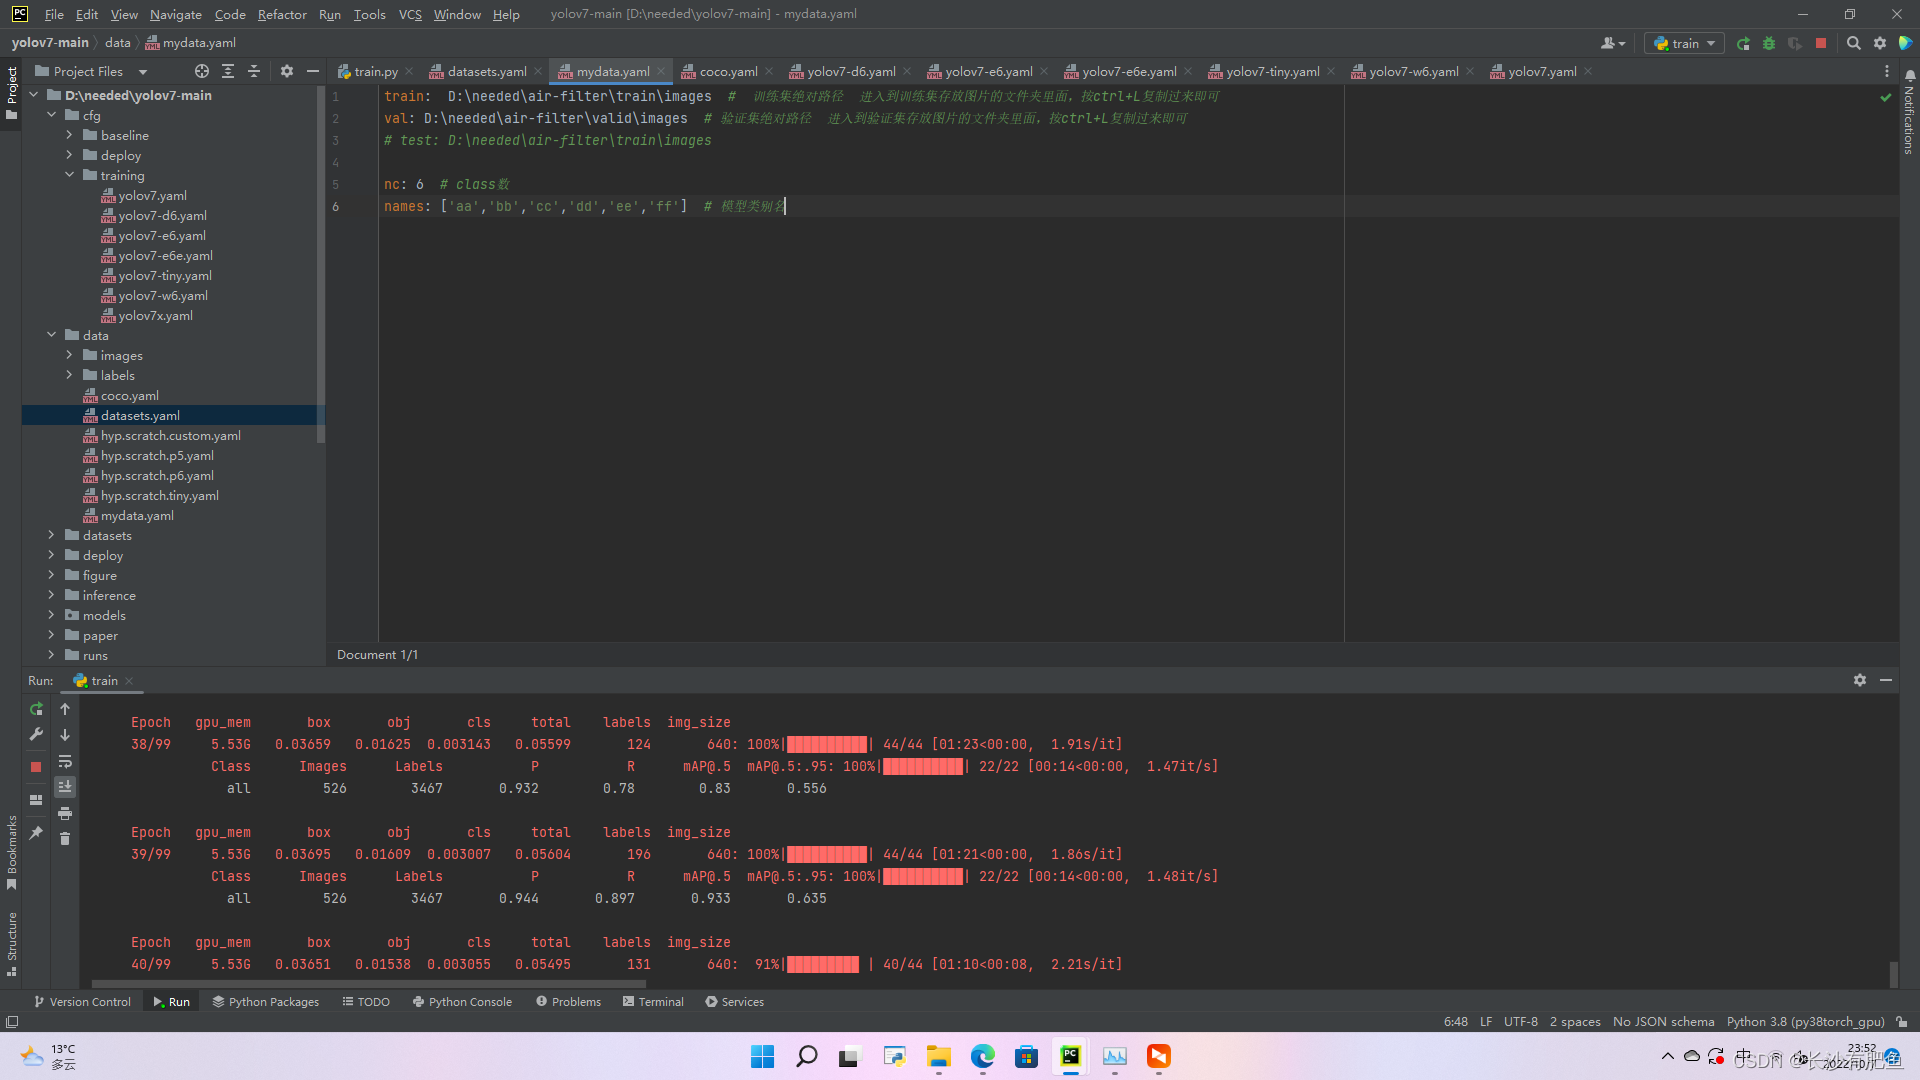Image resolution: width=1920 pixels, height=1080 pixels.
Task: Expand the images folder
Action: click(x=69, y=355)
